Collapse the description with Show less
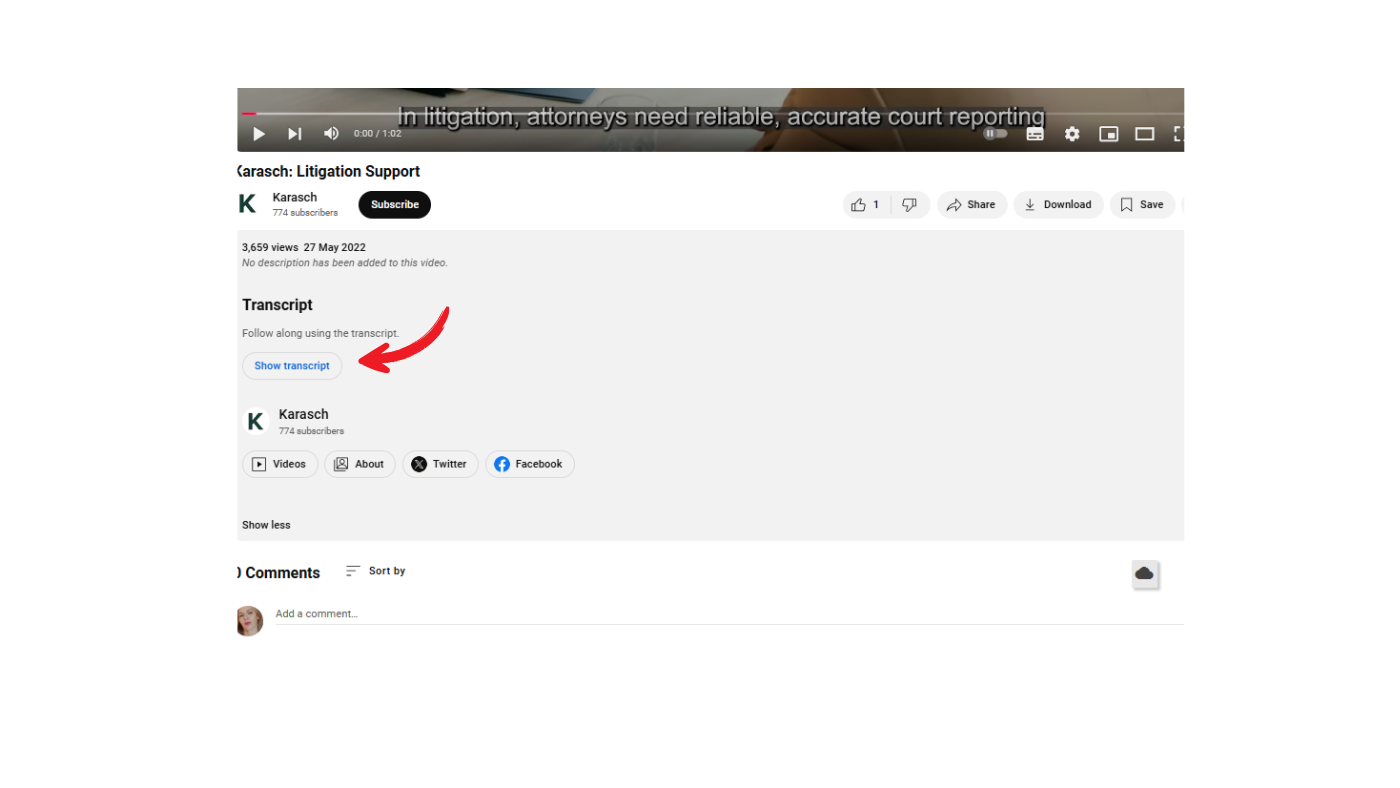The image size is (1400, 788). click(265, 524)
